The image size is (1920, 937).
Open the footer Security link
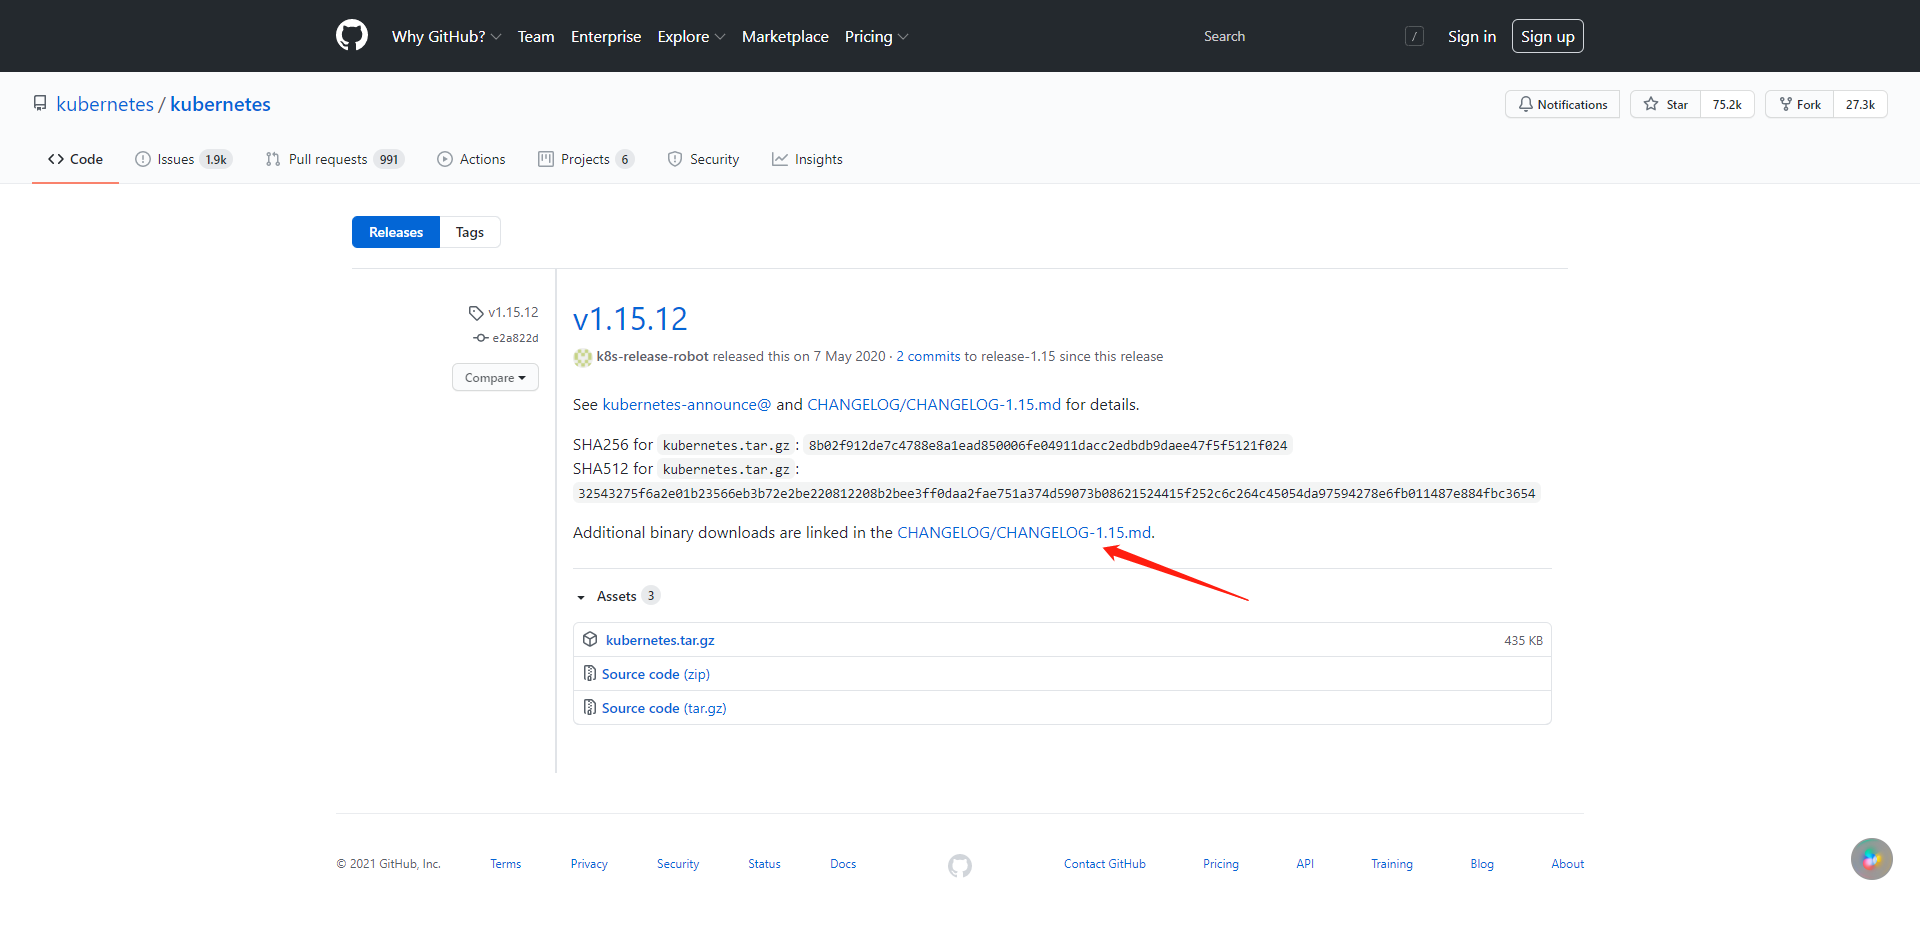(x=678, y=864)
